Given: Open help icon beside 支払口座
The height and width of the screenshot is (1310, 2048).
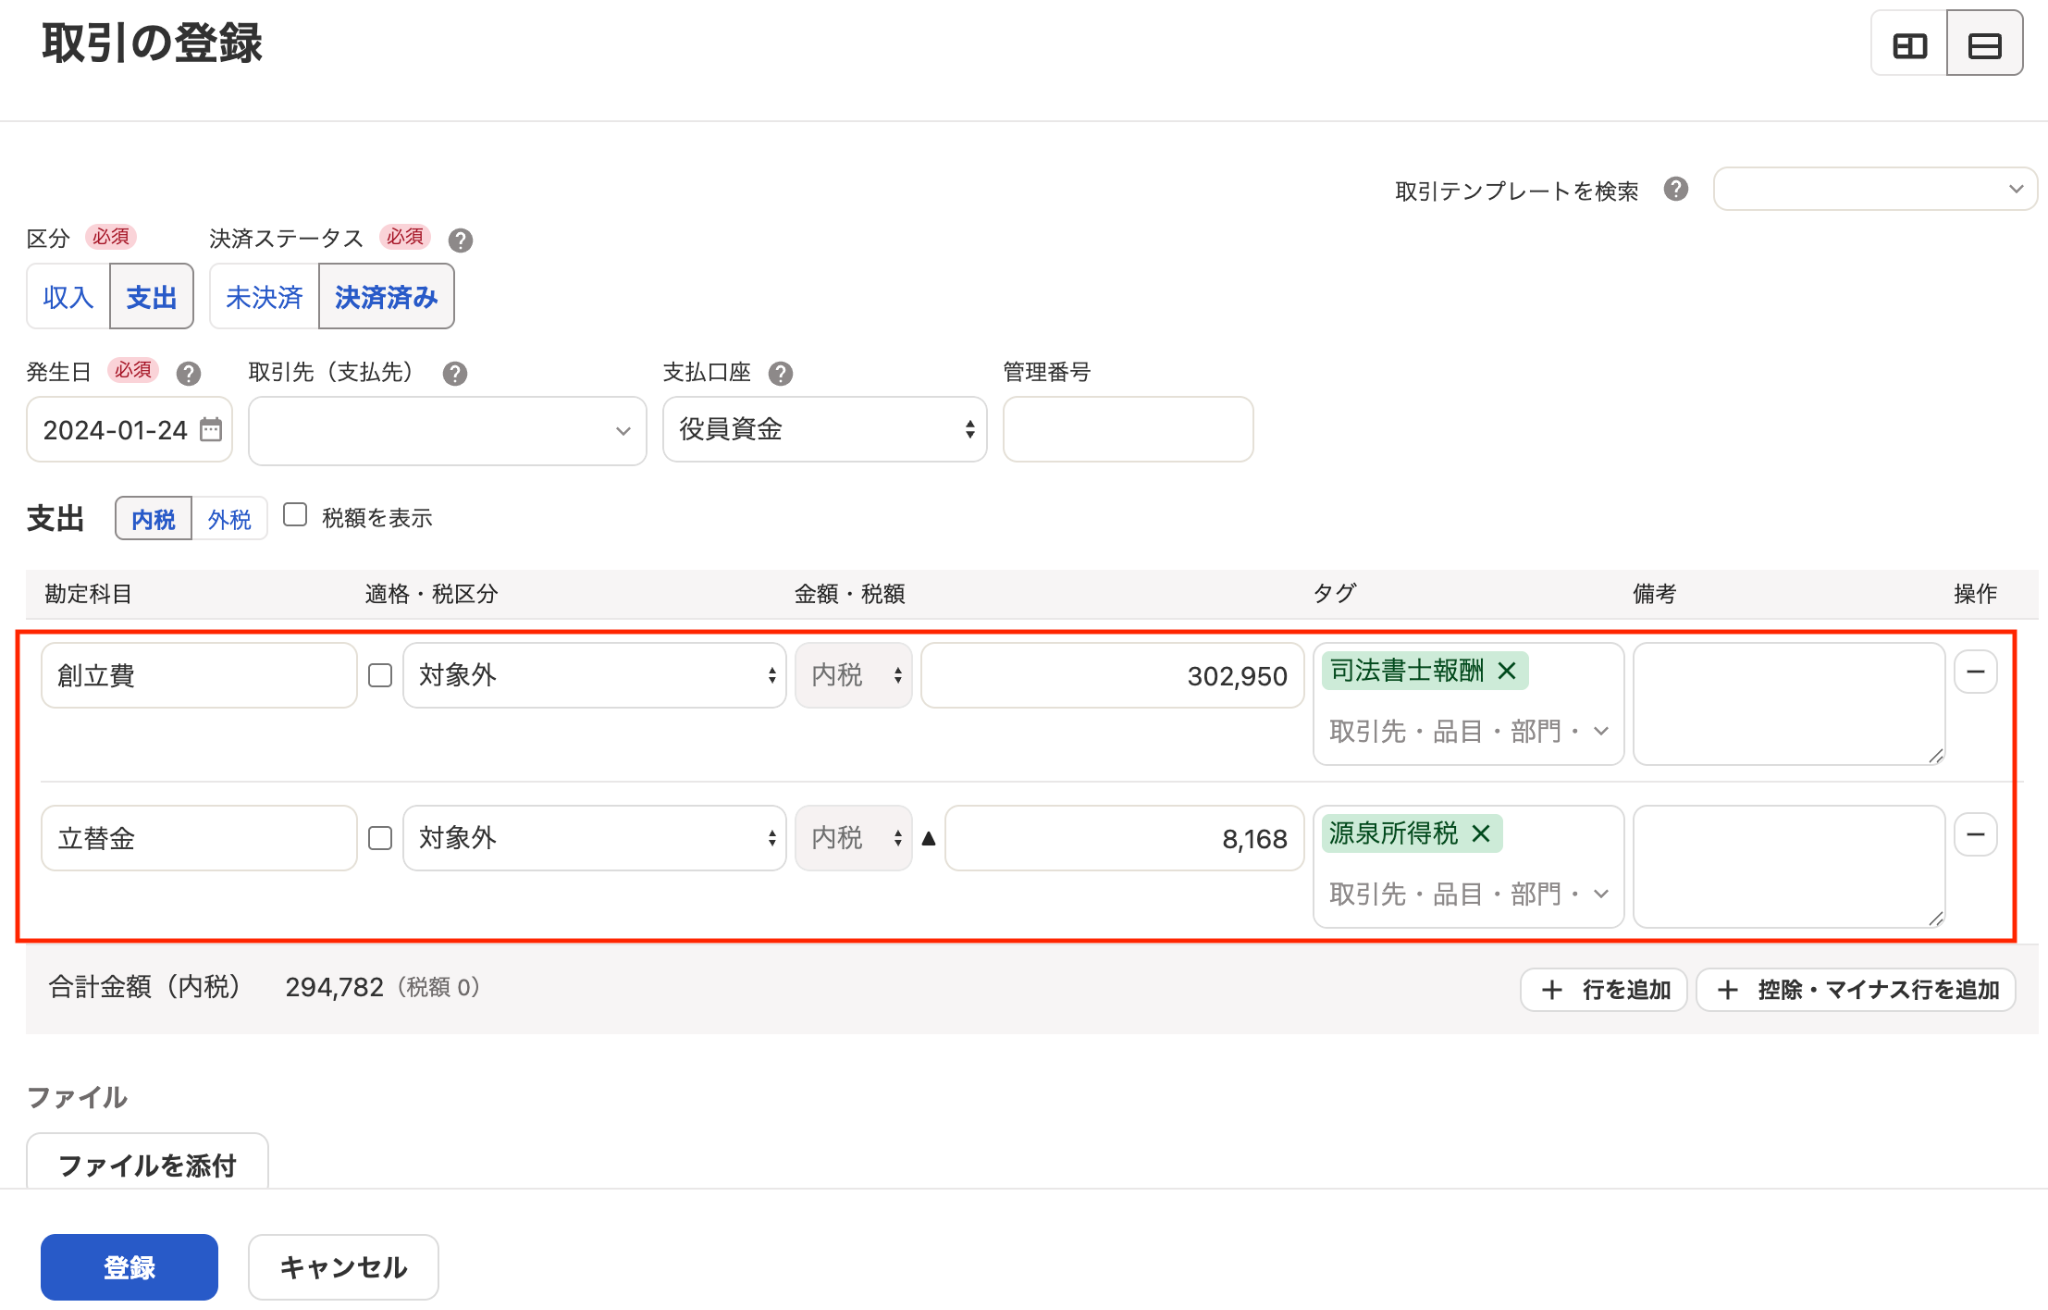Looking at the screenshot, I should pos(781,373).
